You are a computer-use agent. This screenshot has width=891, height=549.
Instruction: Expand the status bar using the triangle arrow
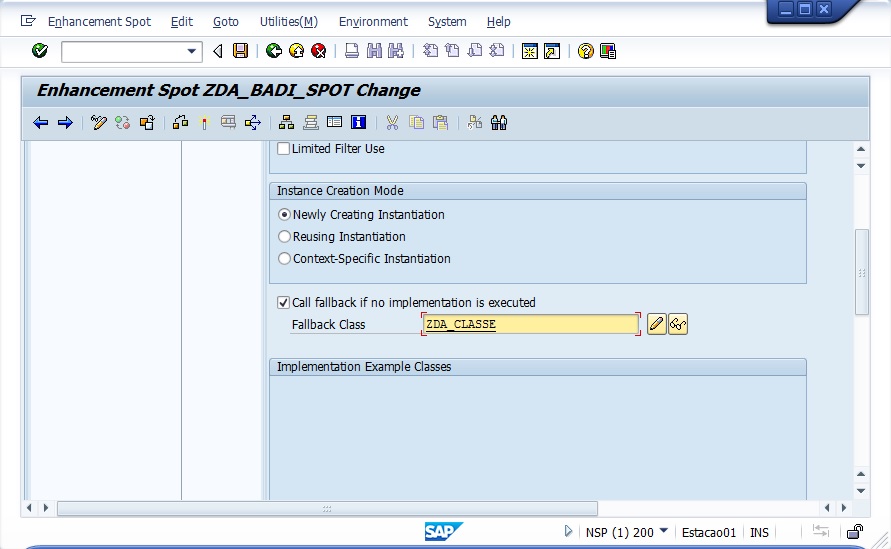pyautogui.click(x=569, y=532)
